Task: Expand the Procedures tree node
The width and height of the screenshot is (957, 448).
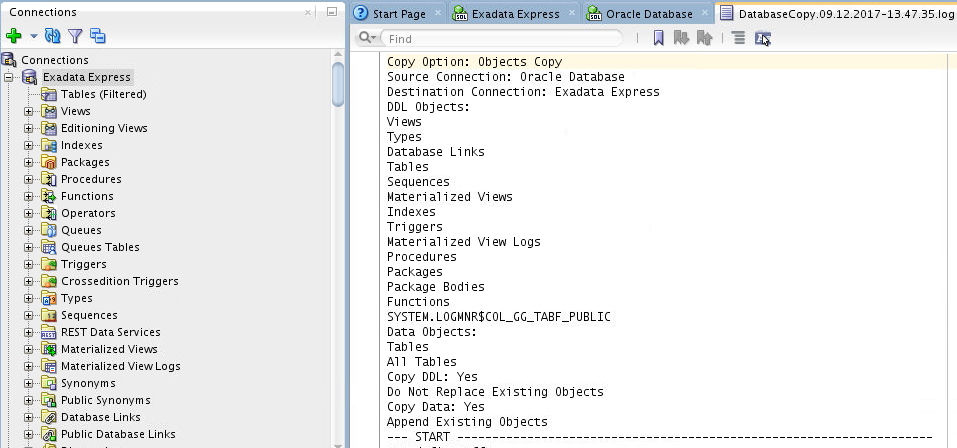Action: pos(28,179)
